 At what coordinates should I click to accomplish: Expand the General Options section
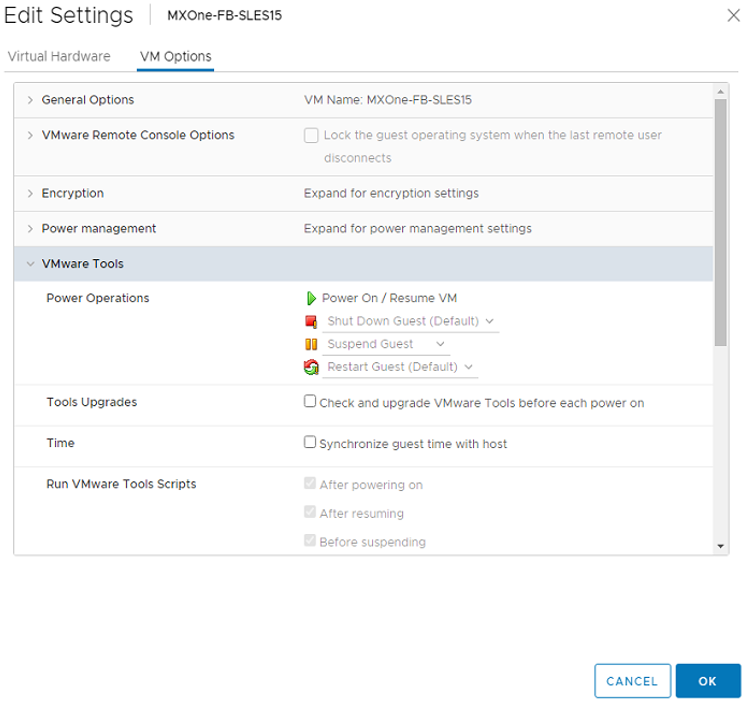tap(30, 100)
